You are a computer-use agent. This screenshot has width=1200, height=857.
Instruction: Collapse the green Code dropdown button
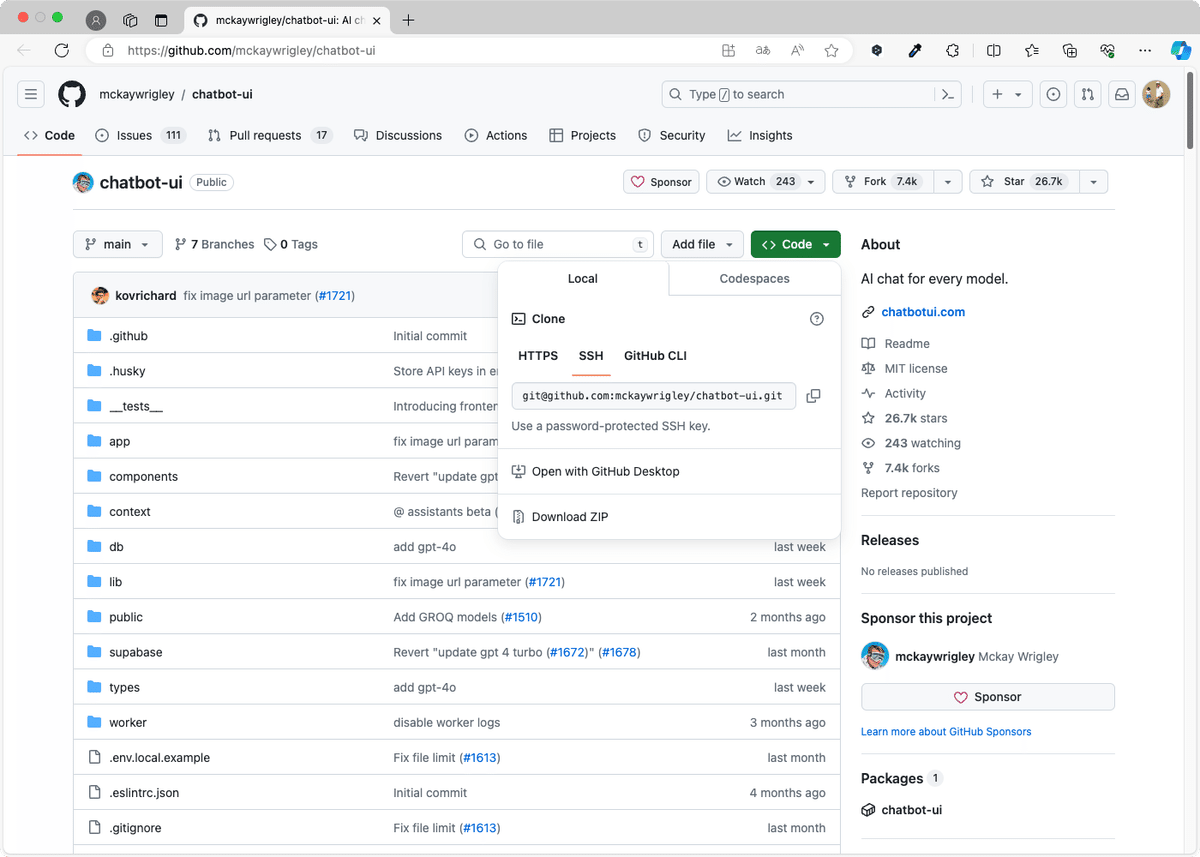[796, 244]
